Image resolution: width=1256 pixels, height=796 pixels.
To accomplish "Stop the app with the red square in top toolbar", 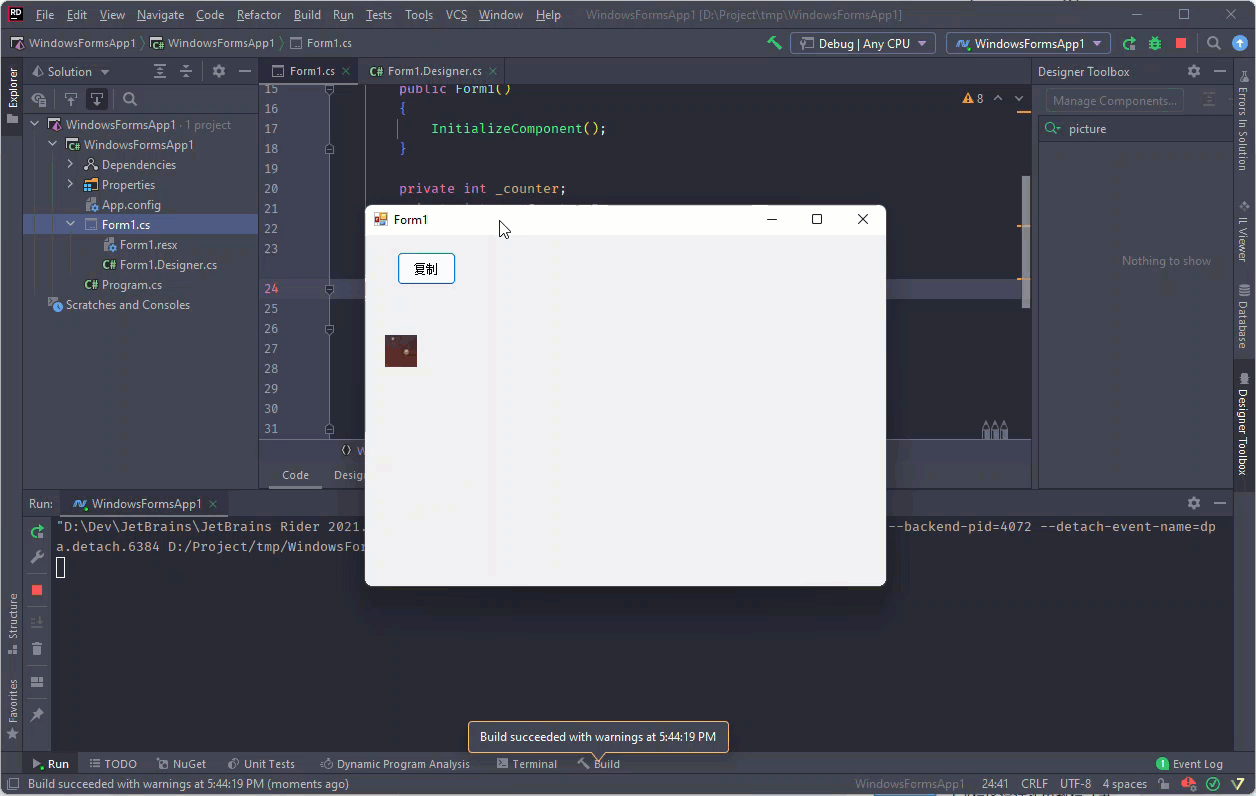I will pyautogui.click(x=1181, y=43).
